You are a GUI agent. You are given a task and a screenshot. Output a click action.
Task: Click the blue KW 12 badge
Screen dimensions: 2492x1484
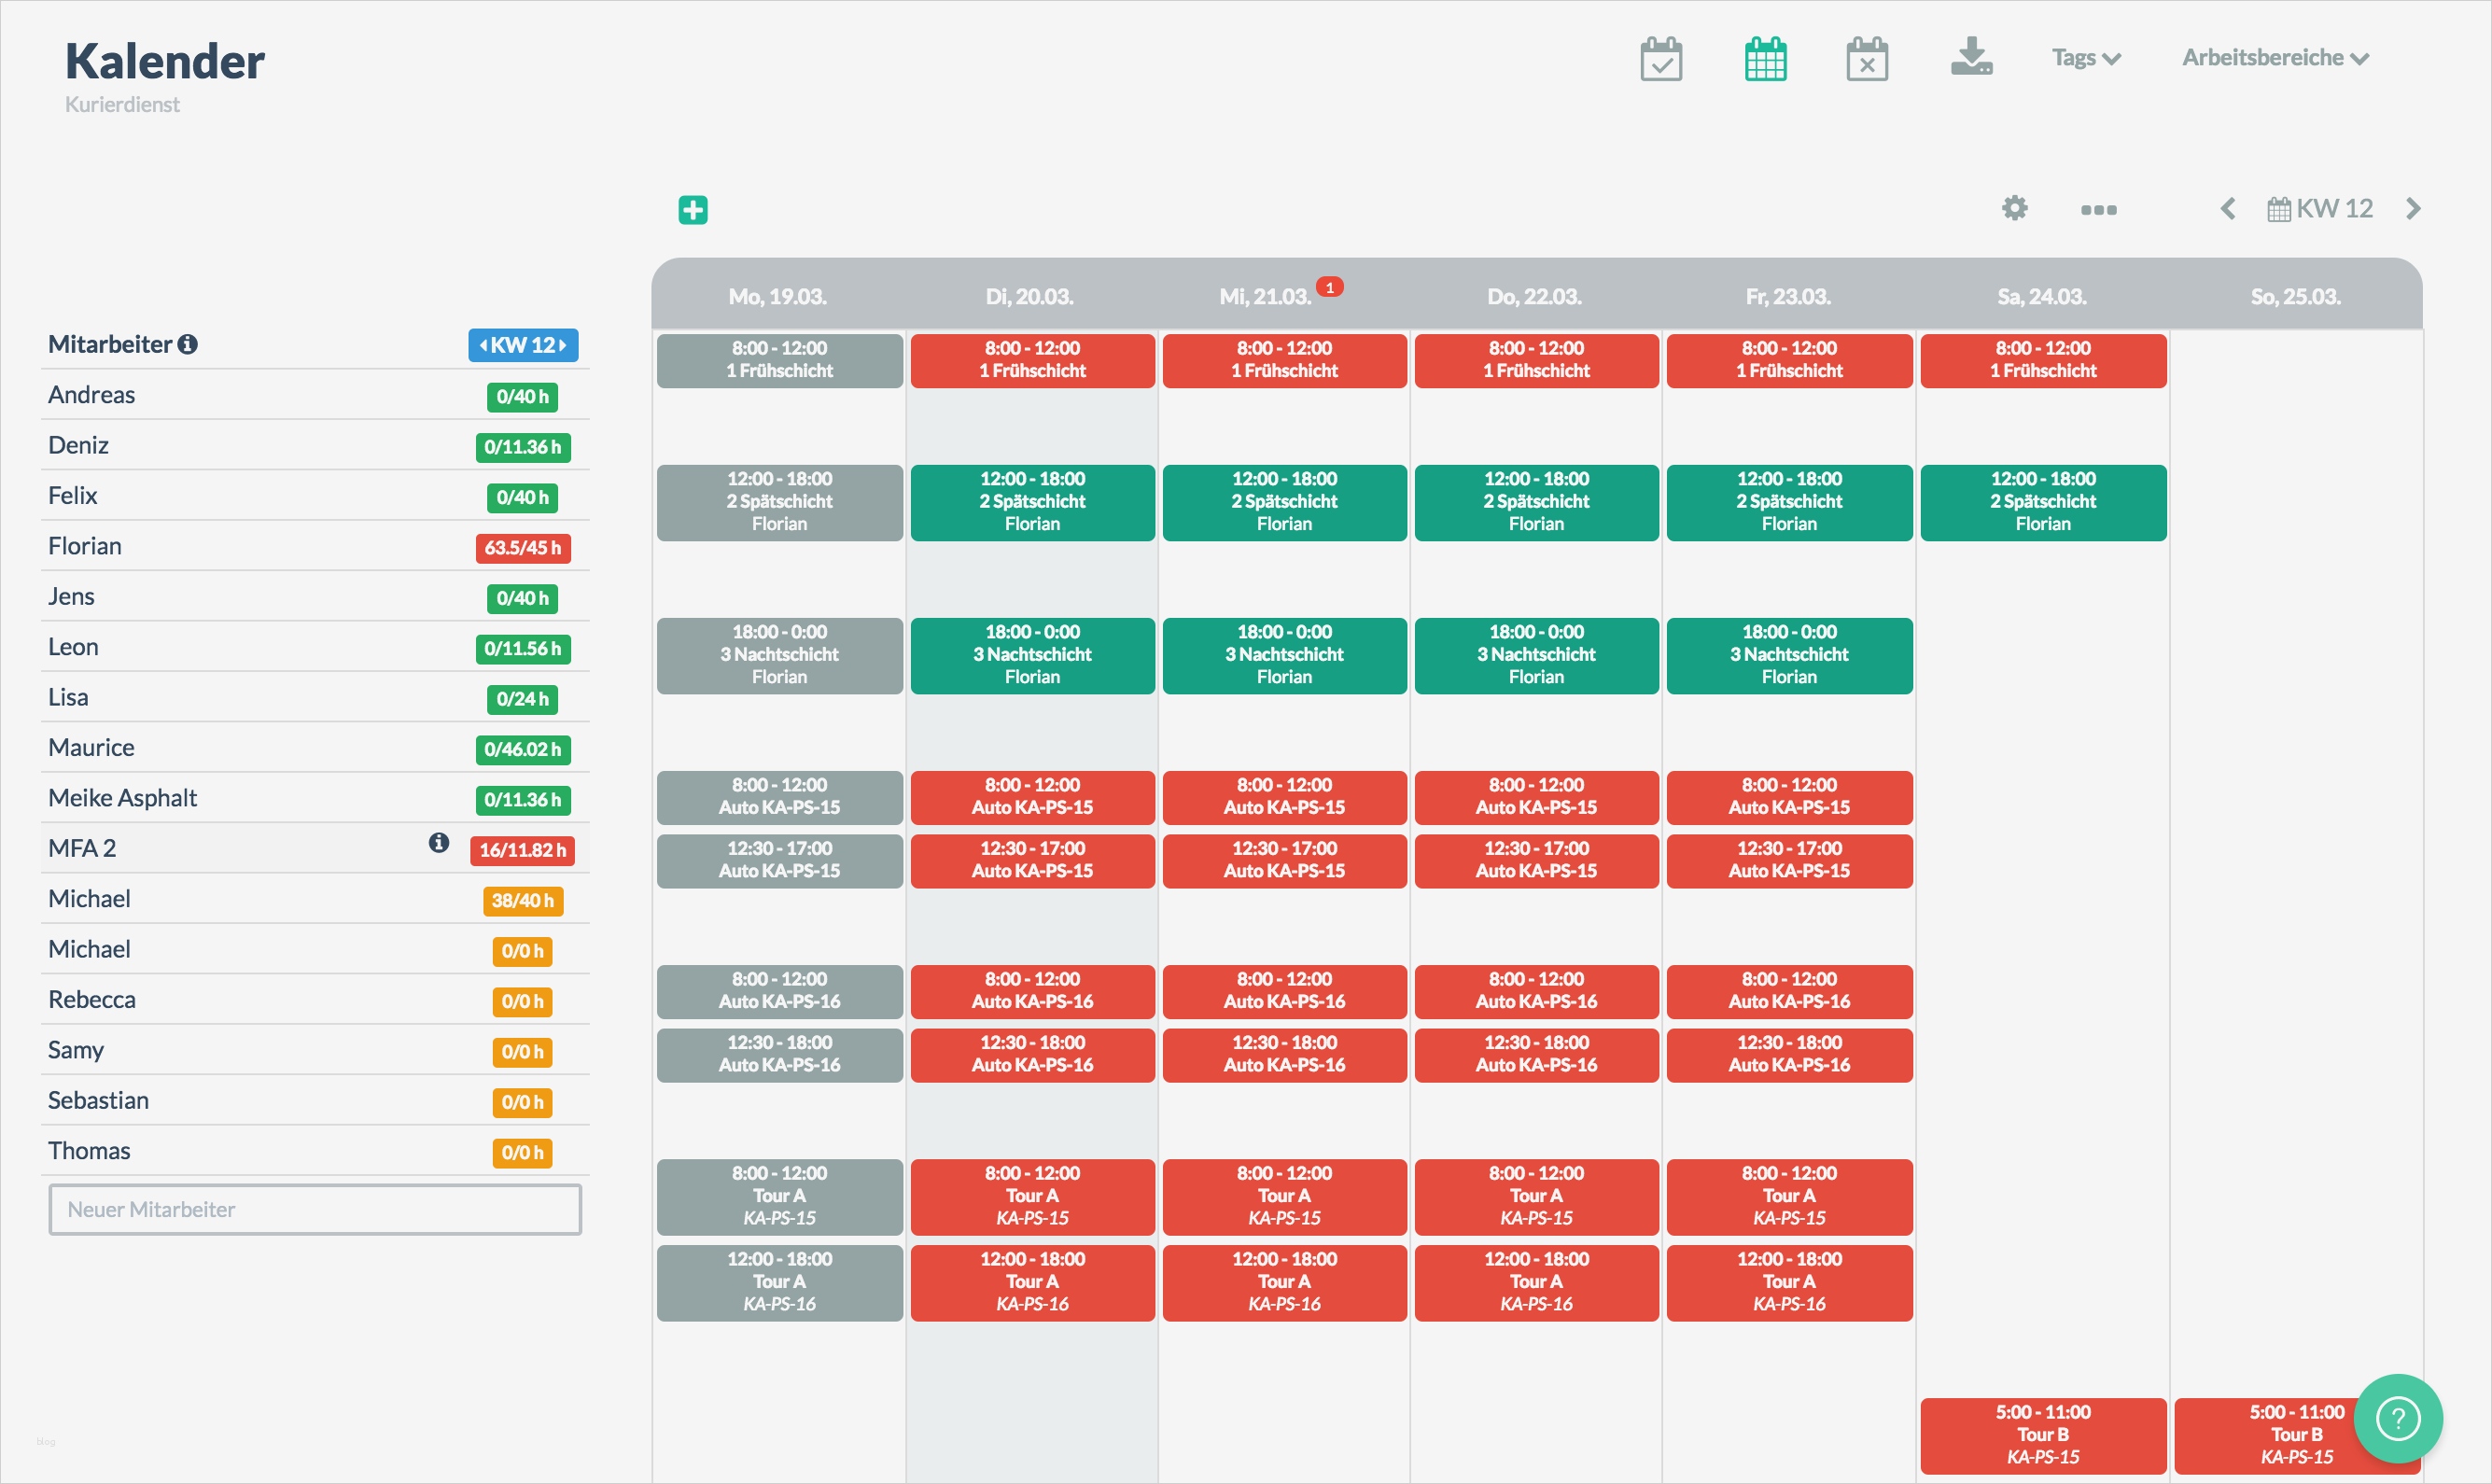pyautogui.click(x=523, y=345)
